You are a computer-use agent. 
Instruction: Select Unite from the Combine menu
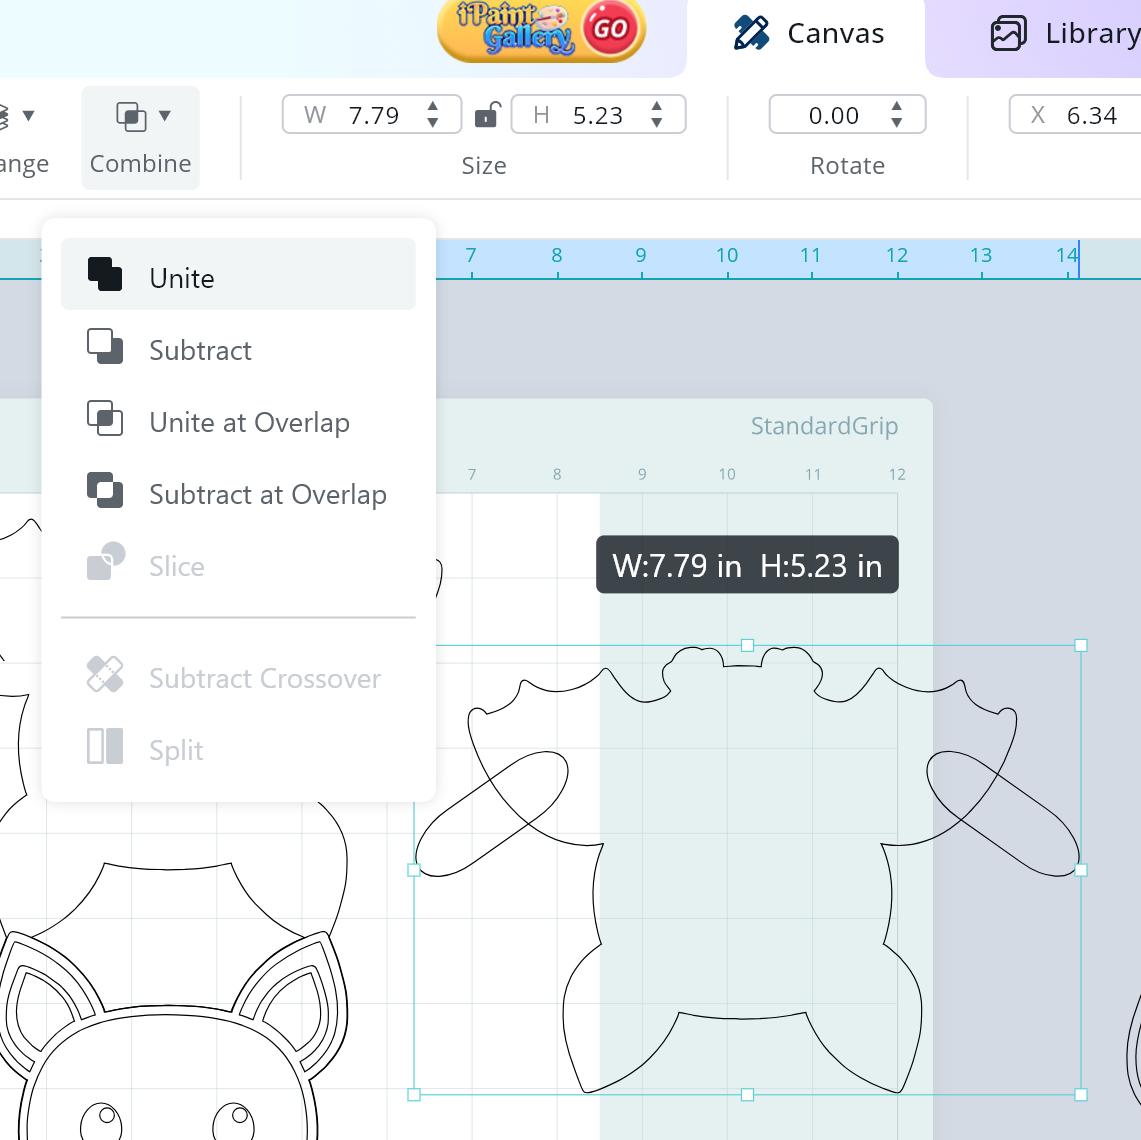pos(182,278)
